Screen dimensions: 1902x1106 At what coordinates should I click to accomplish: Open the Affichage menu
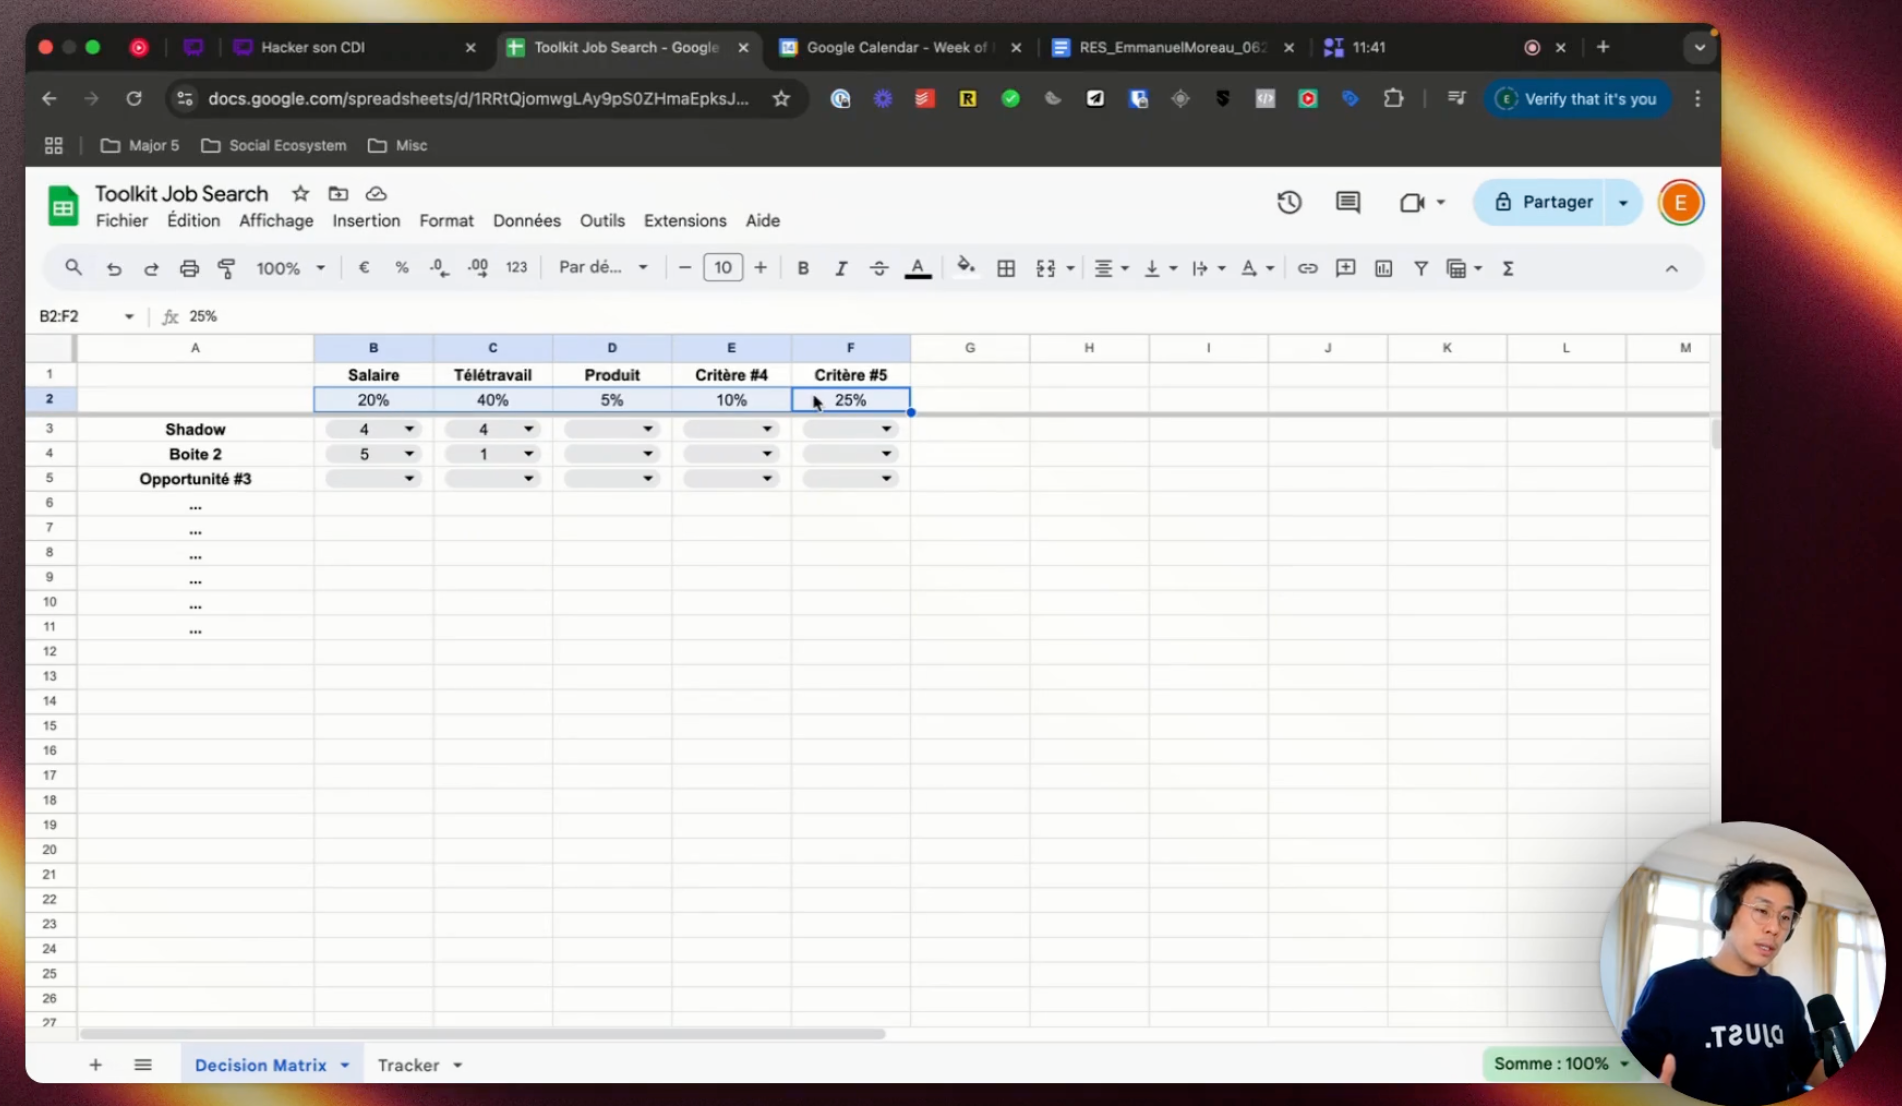[x=276, y=221]
